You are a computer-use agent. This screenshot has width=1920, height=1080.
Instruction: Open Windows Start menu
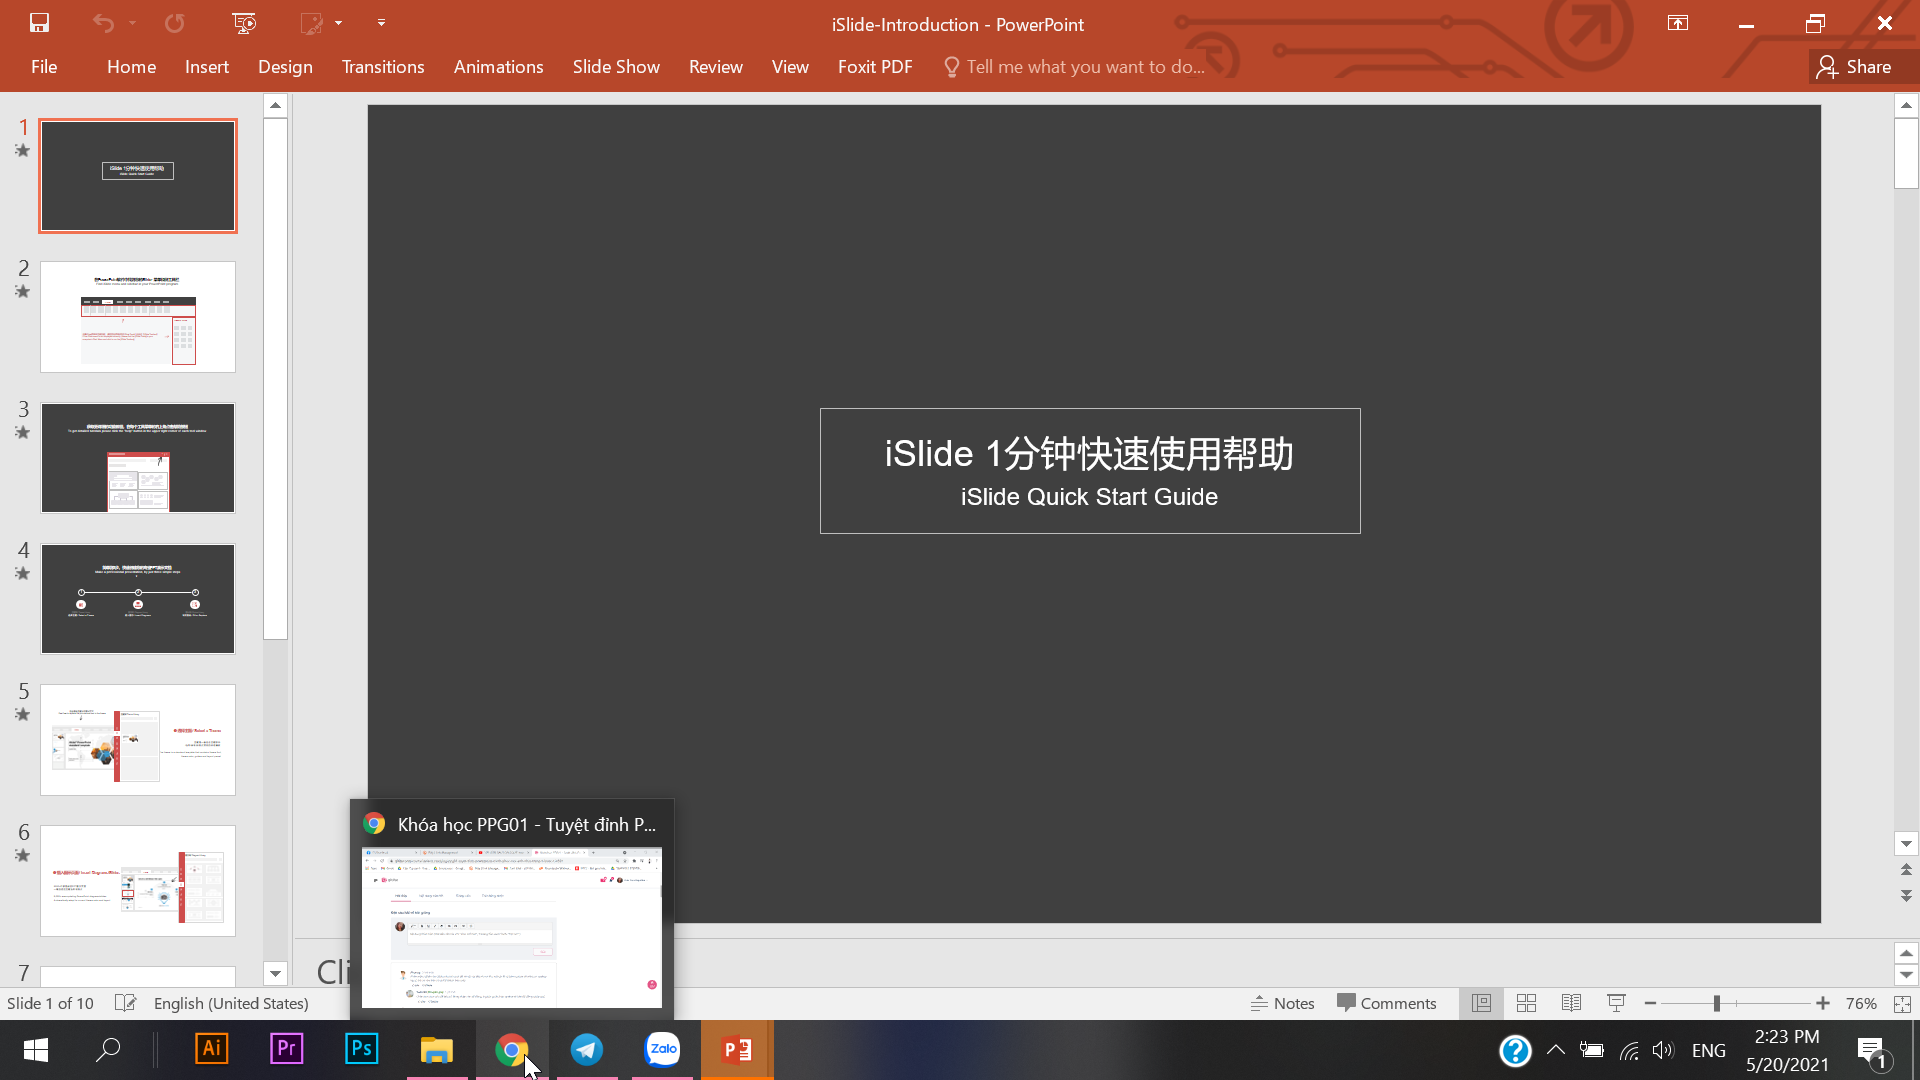(36, 1050)
